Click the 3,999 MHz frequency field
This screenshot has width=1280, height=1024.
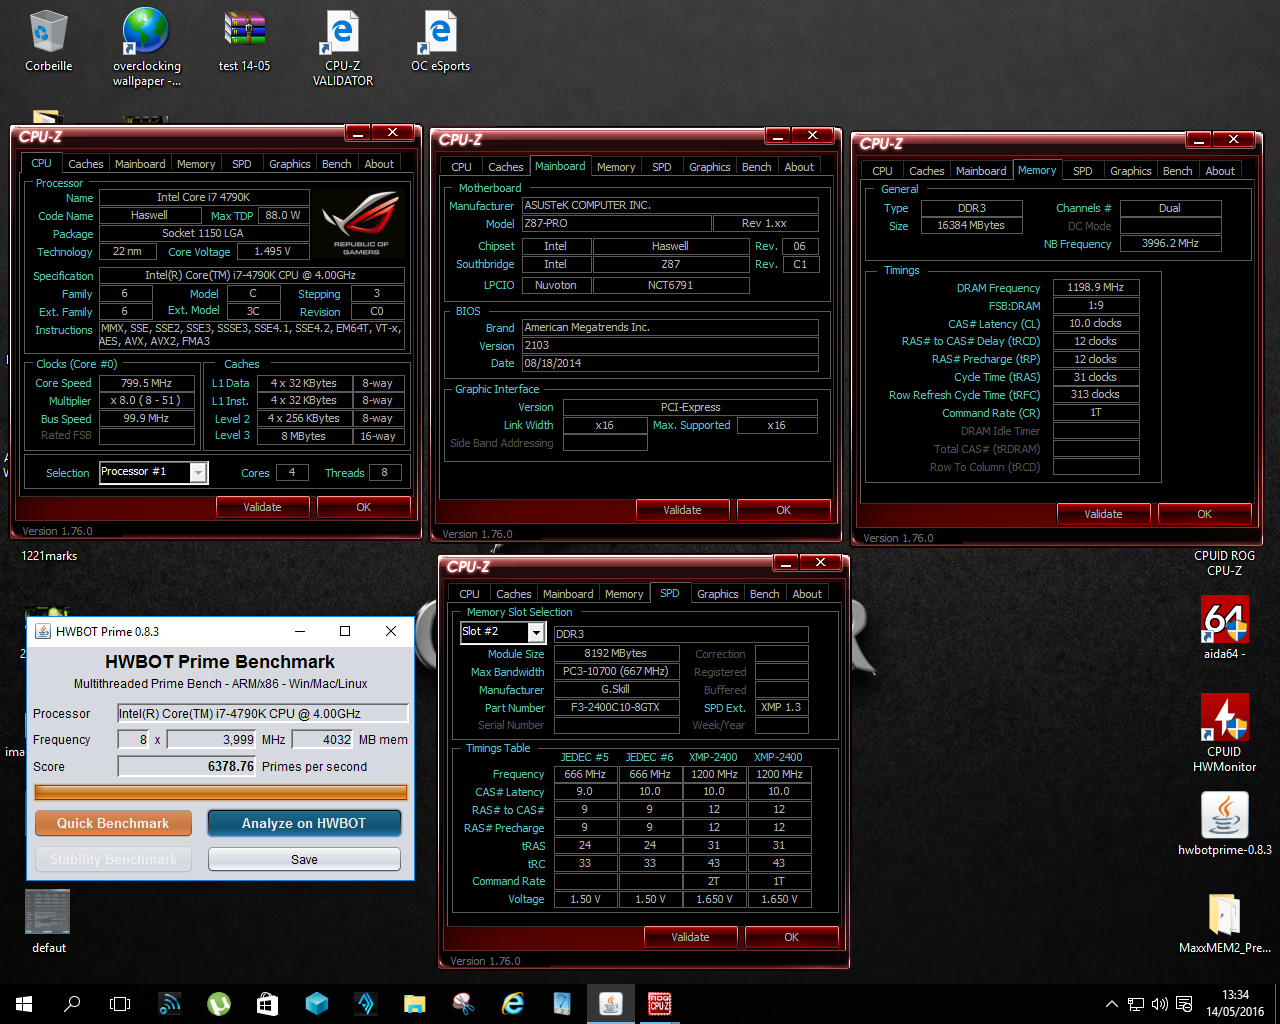(212, 740)
